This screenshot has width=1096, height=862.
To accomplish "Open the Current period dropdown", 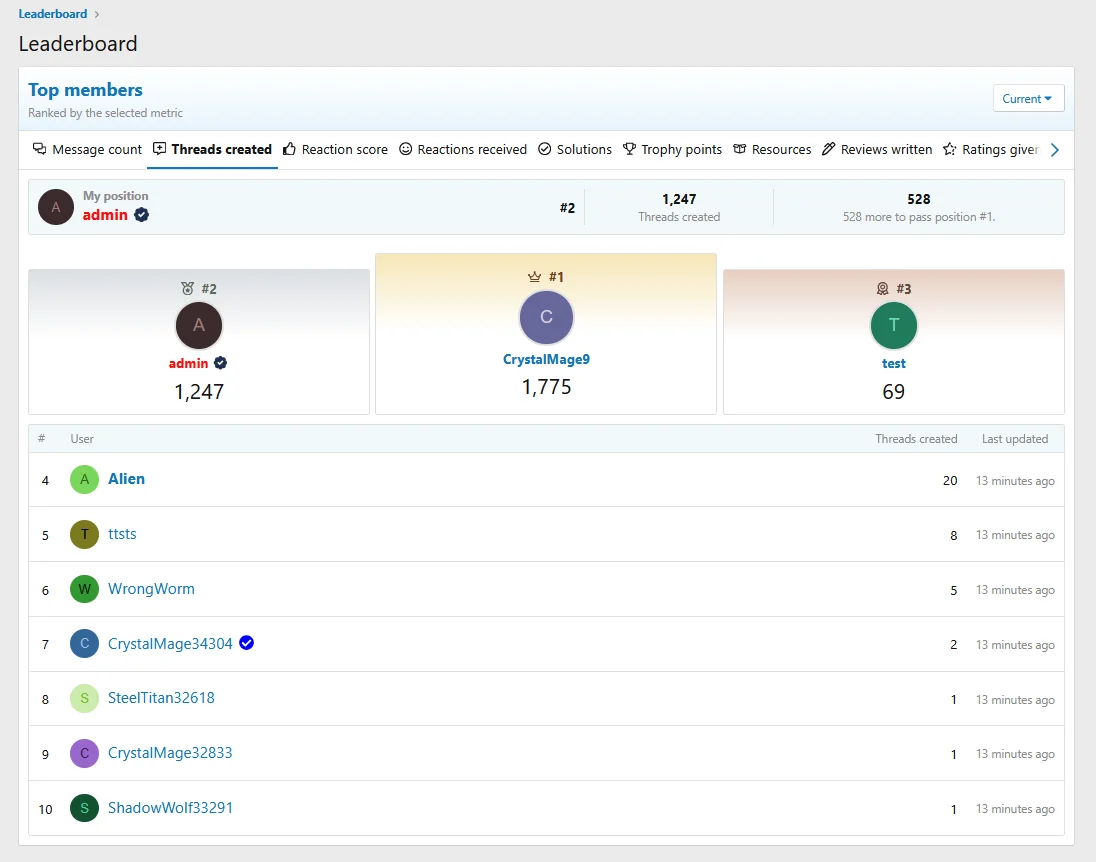I will pos(1028,99).
